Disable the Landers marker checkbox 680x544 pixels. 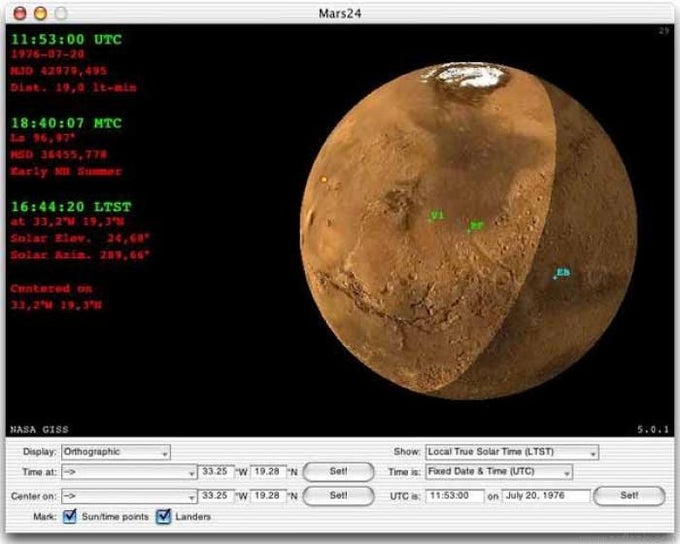point(163,516)
